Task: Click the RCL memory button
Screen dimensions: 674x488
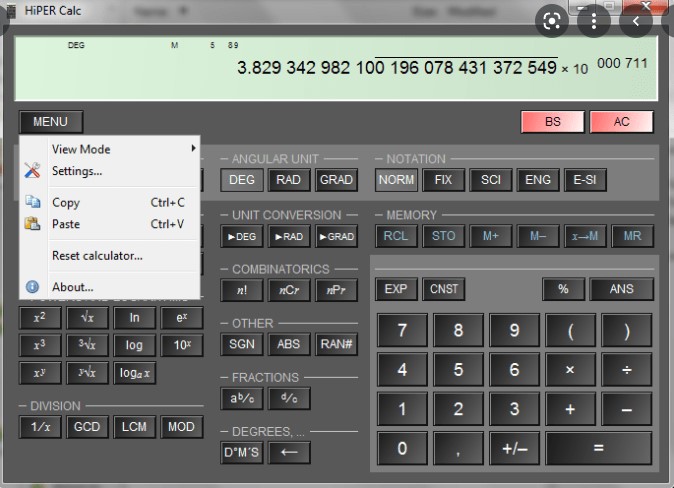Action: (x=396, y=236)
